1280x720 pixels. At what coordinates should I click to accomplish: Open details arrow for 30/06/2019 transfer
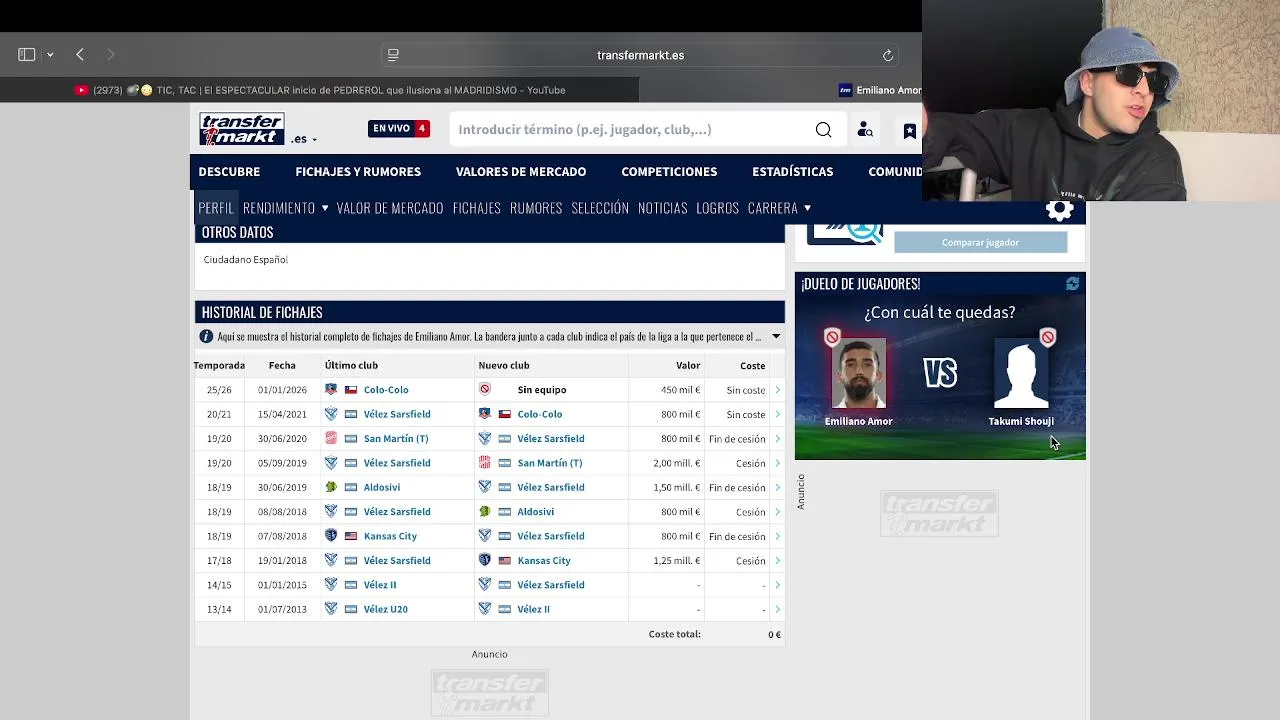[x=777, y=488]
